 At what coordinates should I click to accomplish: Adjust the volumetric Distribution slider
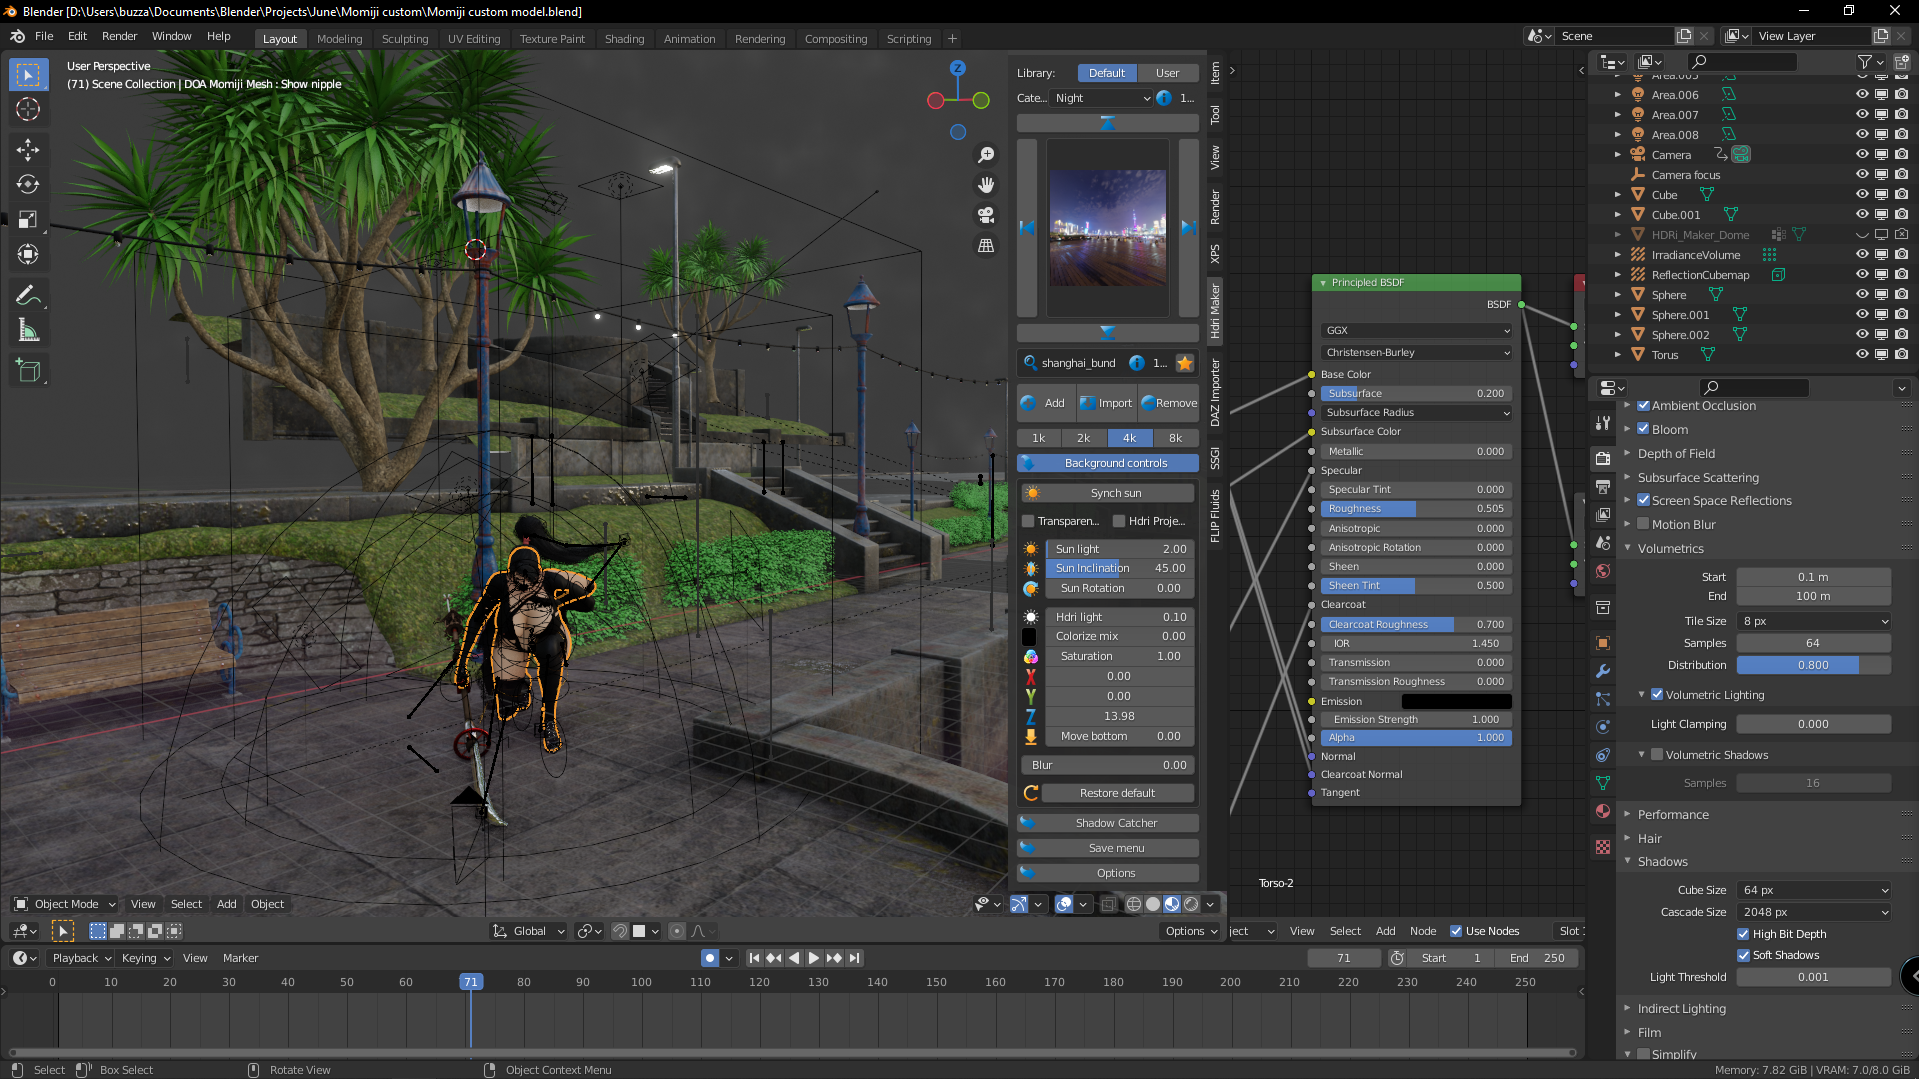point(1813,665)
